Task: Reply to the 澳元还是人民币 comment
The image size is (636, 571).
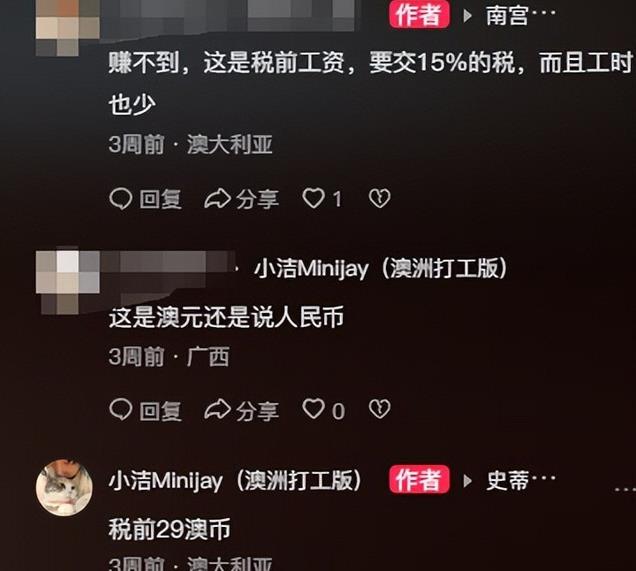Action: click(x=145, y=410)
